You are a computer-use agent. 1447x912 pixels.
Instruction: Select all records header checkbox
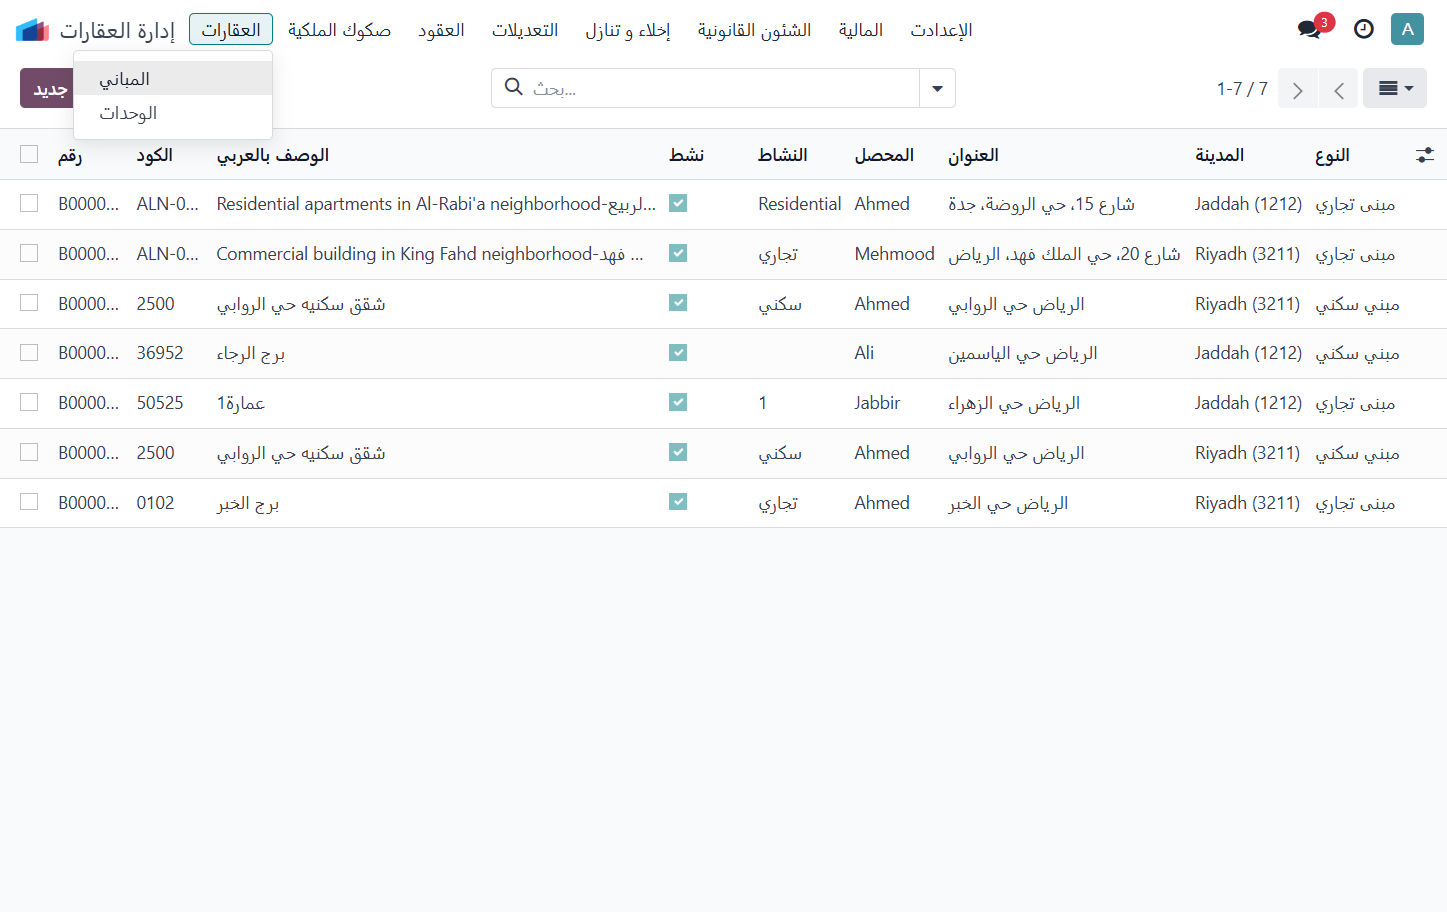point(29,154)
